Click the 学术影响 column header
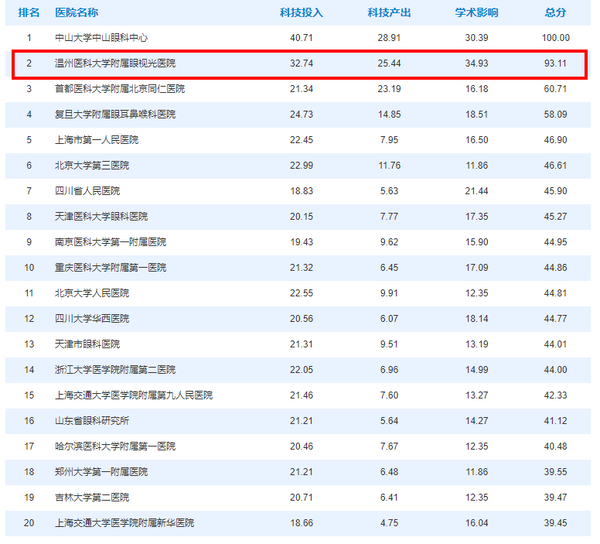The height and width of the screenshot is (544, 600). (x=476, y=13)
